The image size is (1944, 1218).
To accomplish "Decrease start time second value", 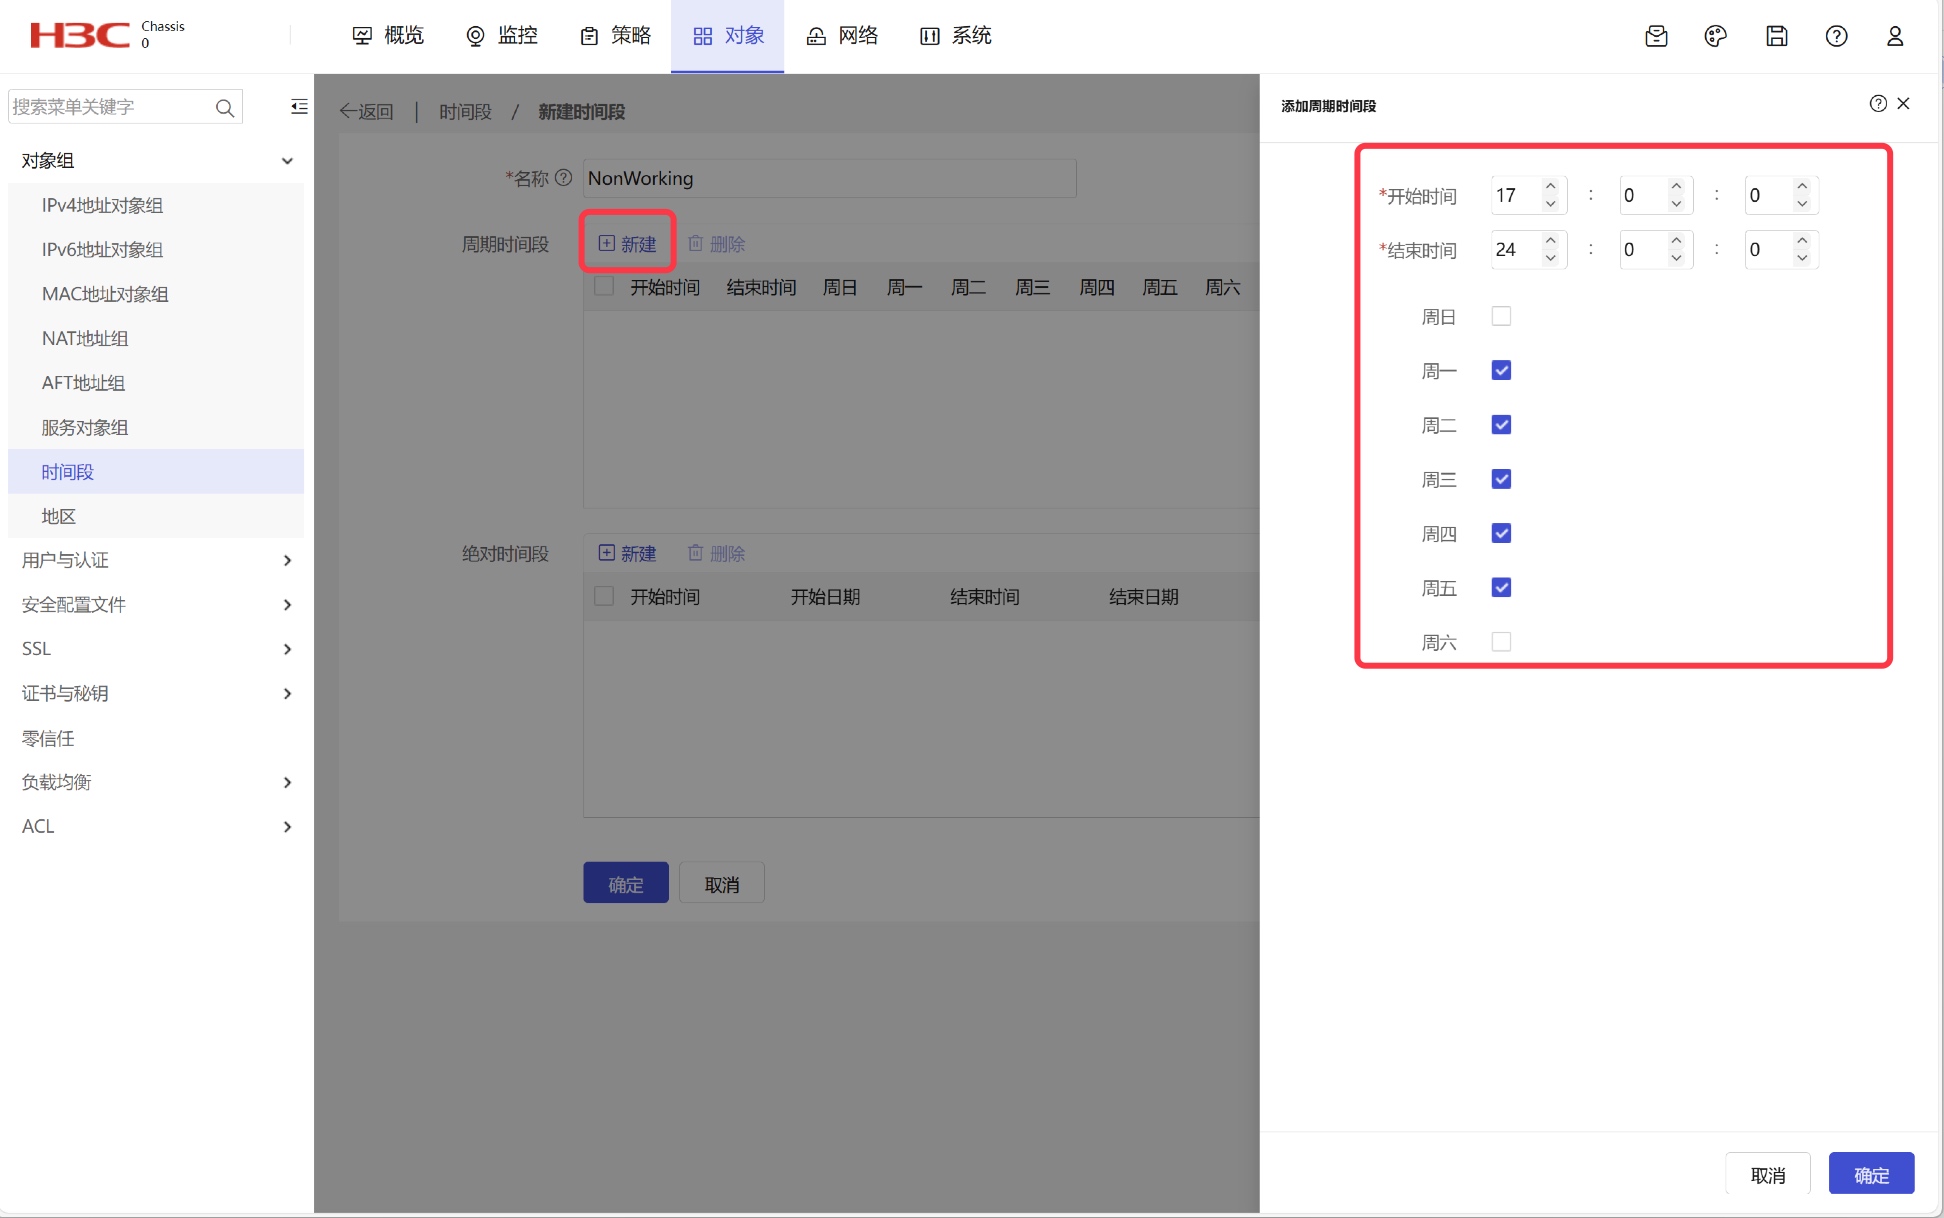I will [1802, 203].
